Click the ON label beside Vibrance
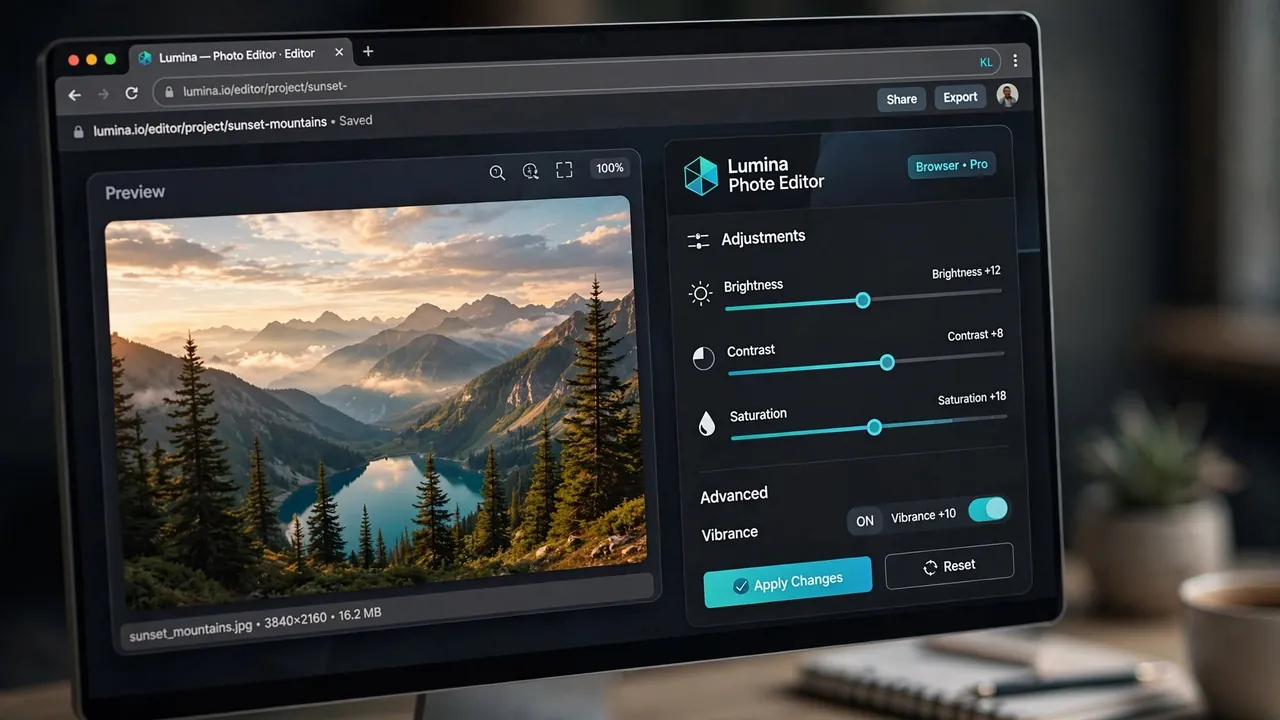 point(865,520)
